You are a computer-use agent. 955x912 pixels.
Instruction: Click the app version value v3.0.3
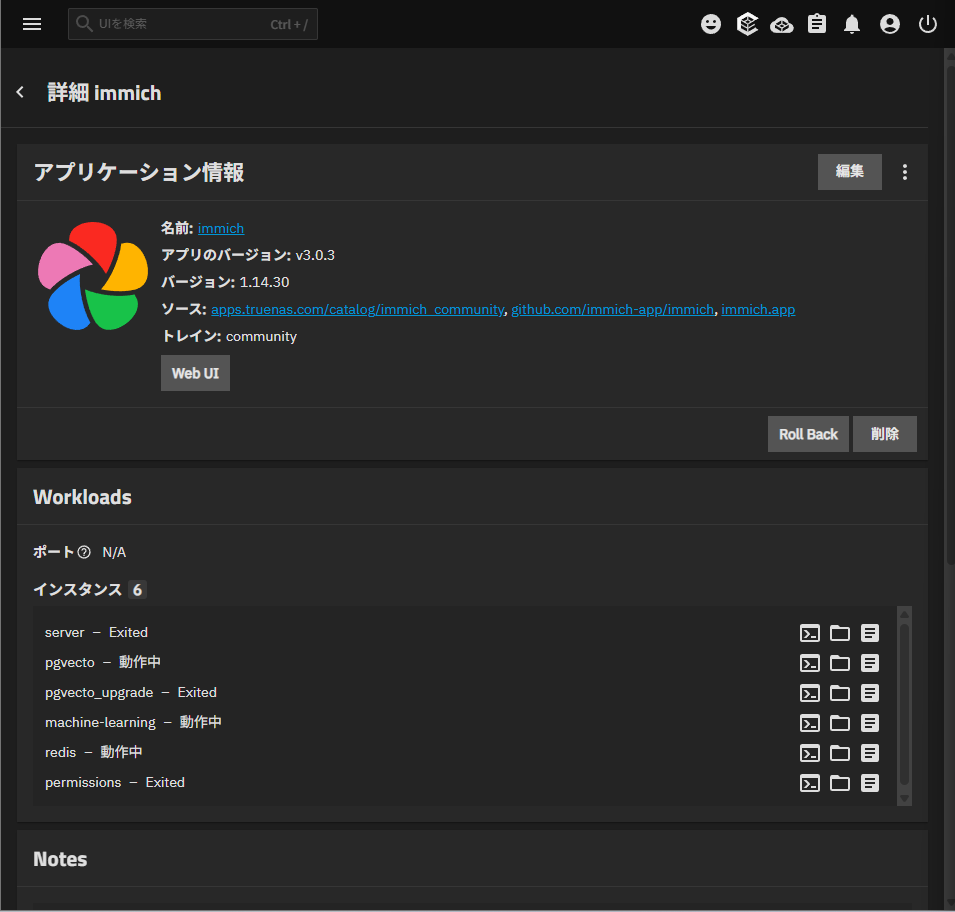(315, 255)
